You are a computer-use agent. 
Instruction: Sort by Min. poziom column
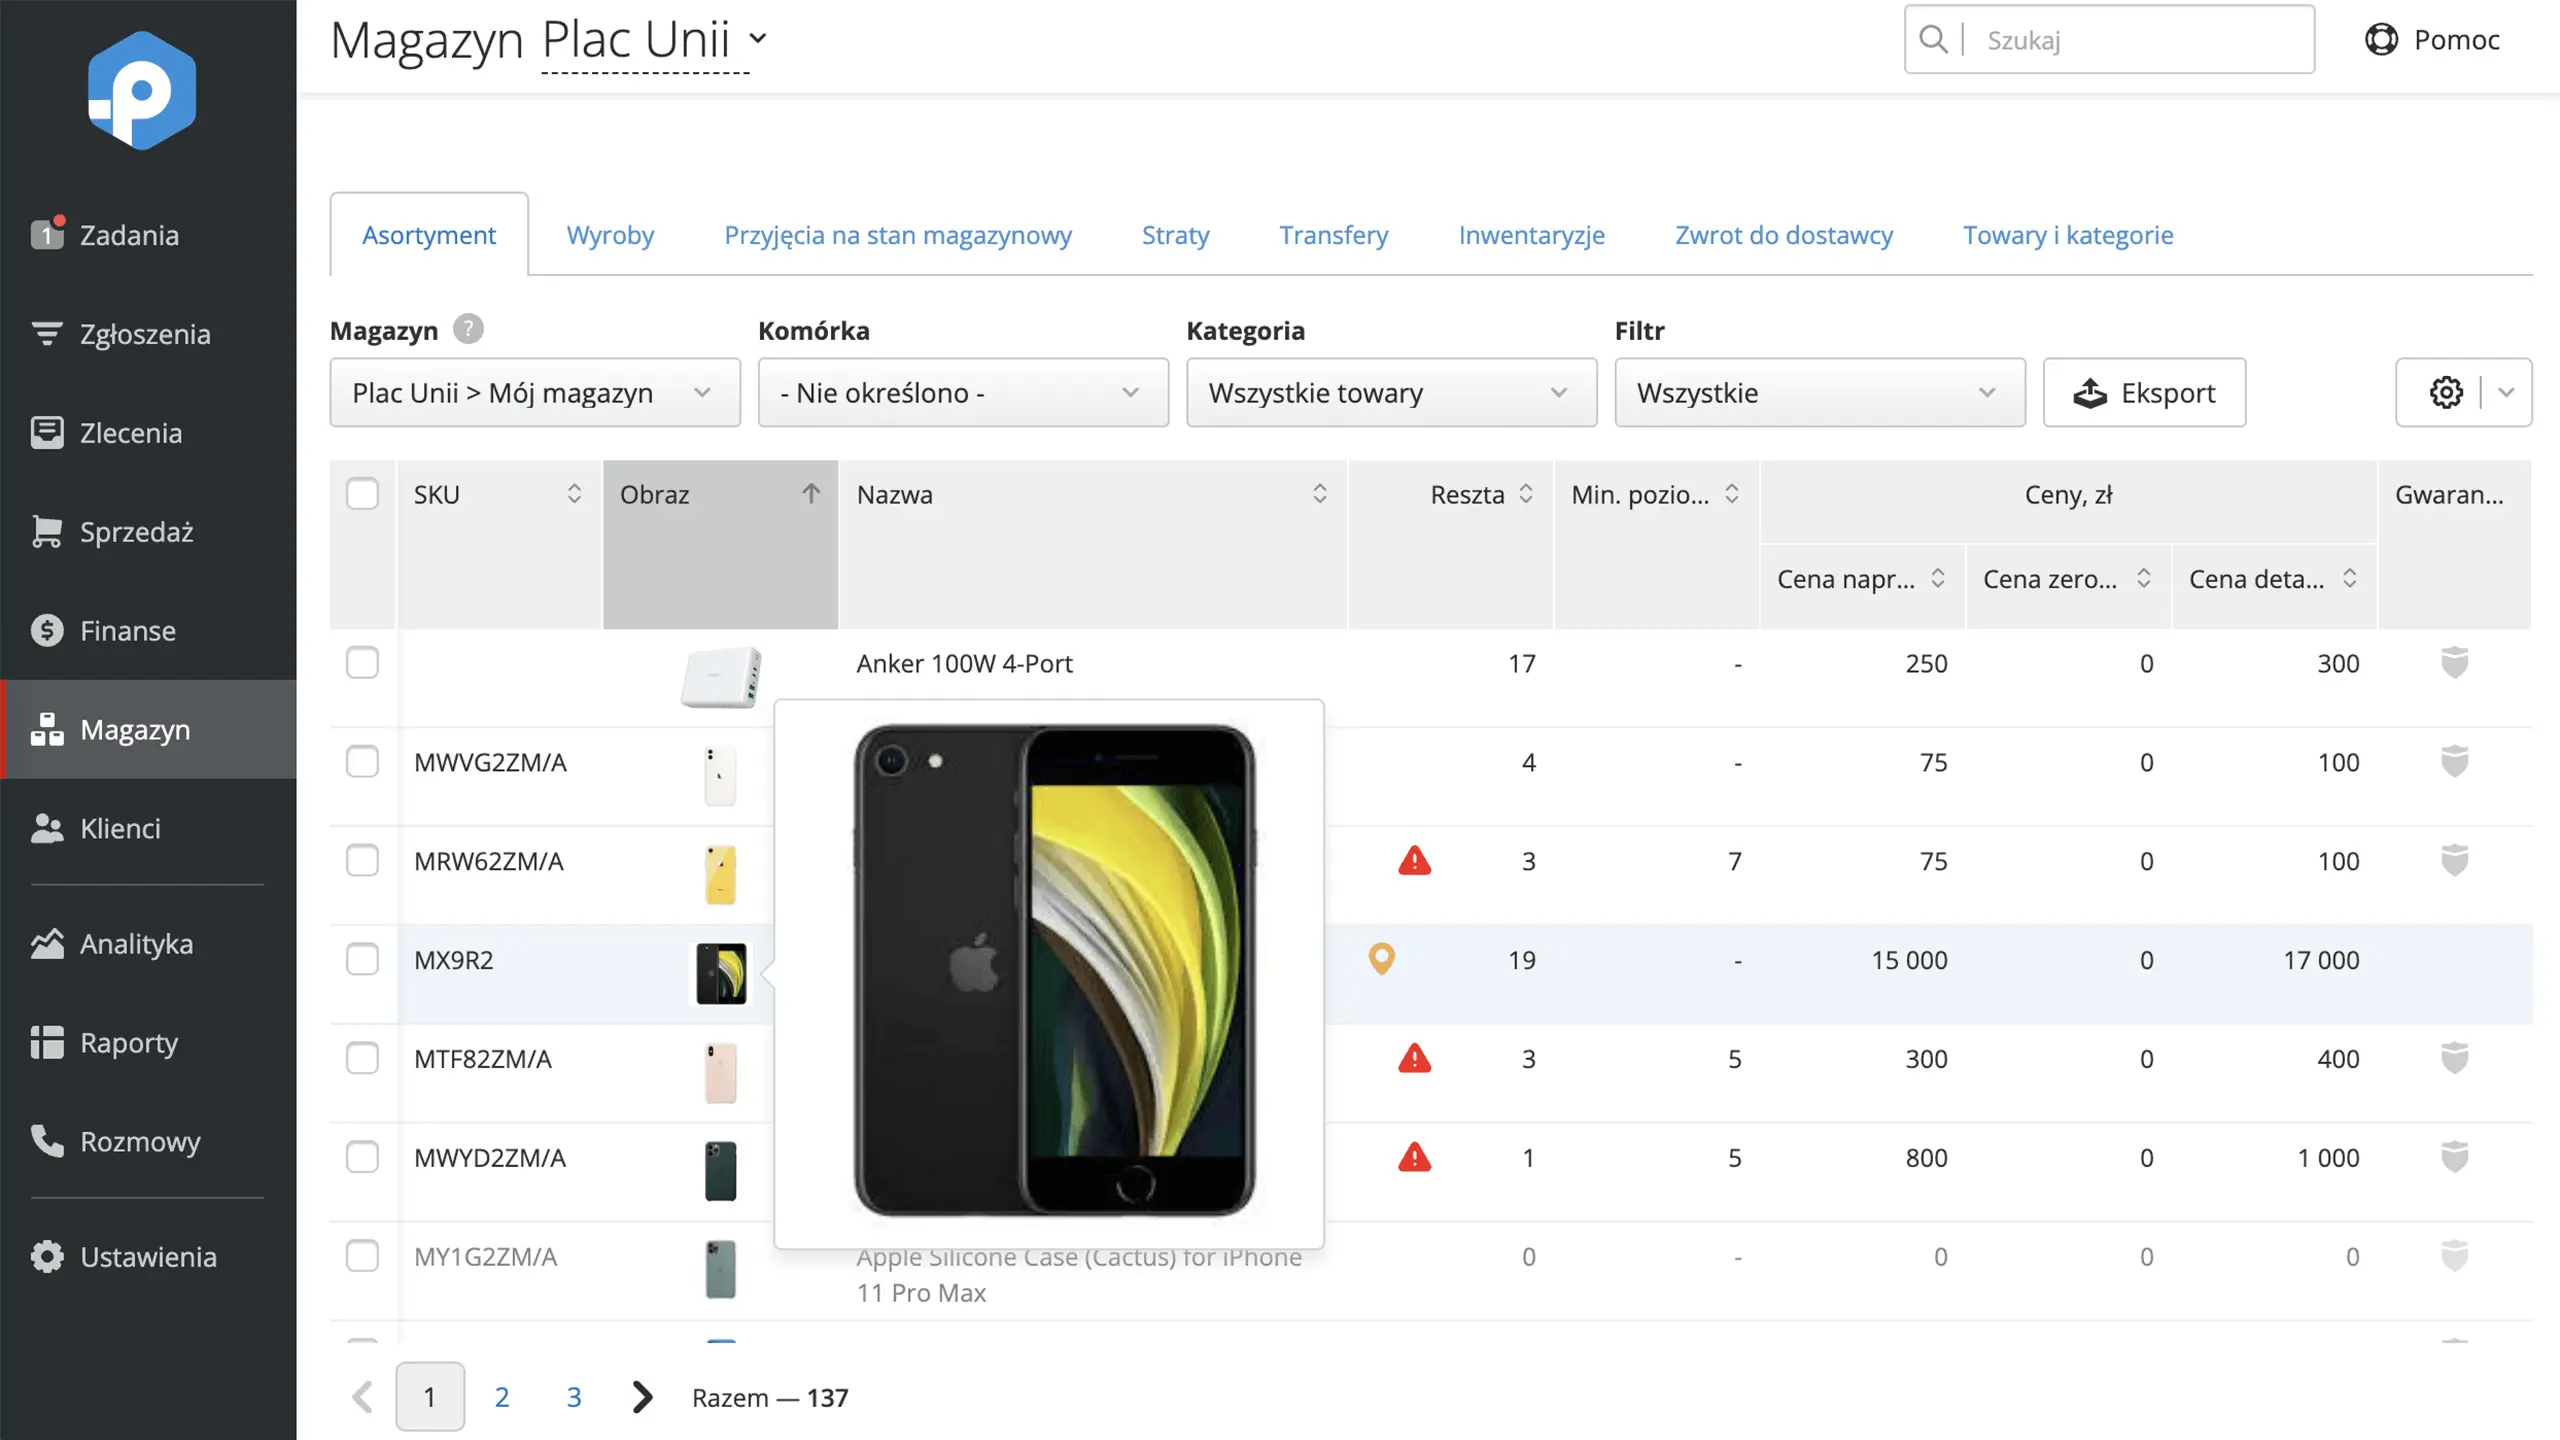(x=1732, y=494)
